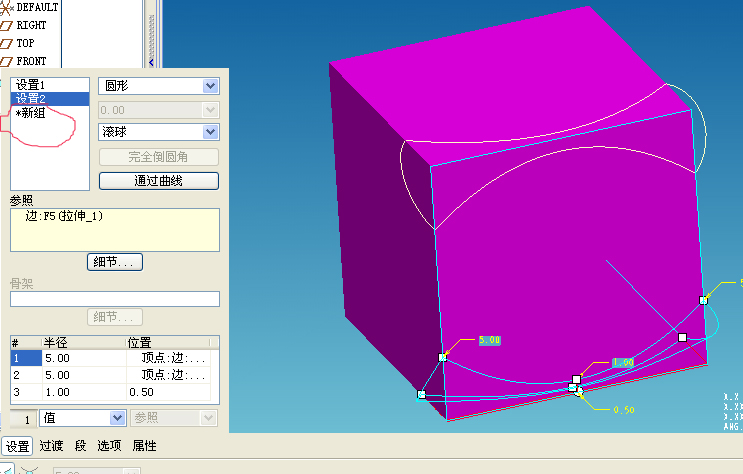743x474 pixels.
Task: Select radius row number 3 in the table
Action: 26,392
